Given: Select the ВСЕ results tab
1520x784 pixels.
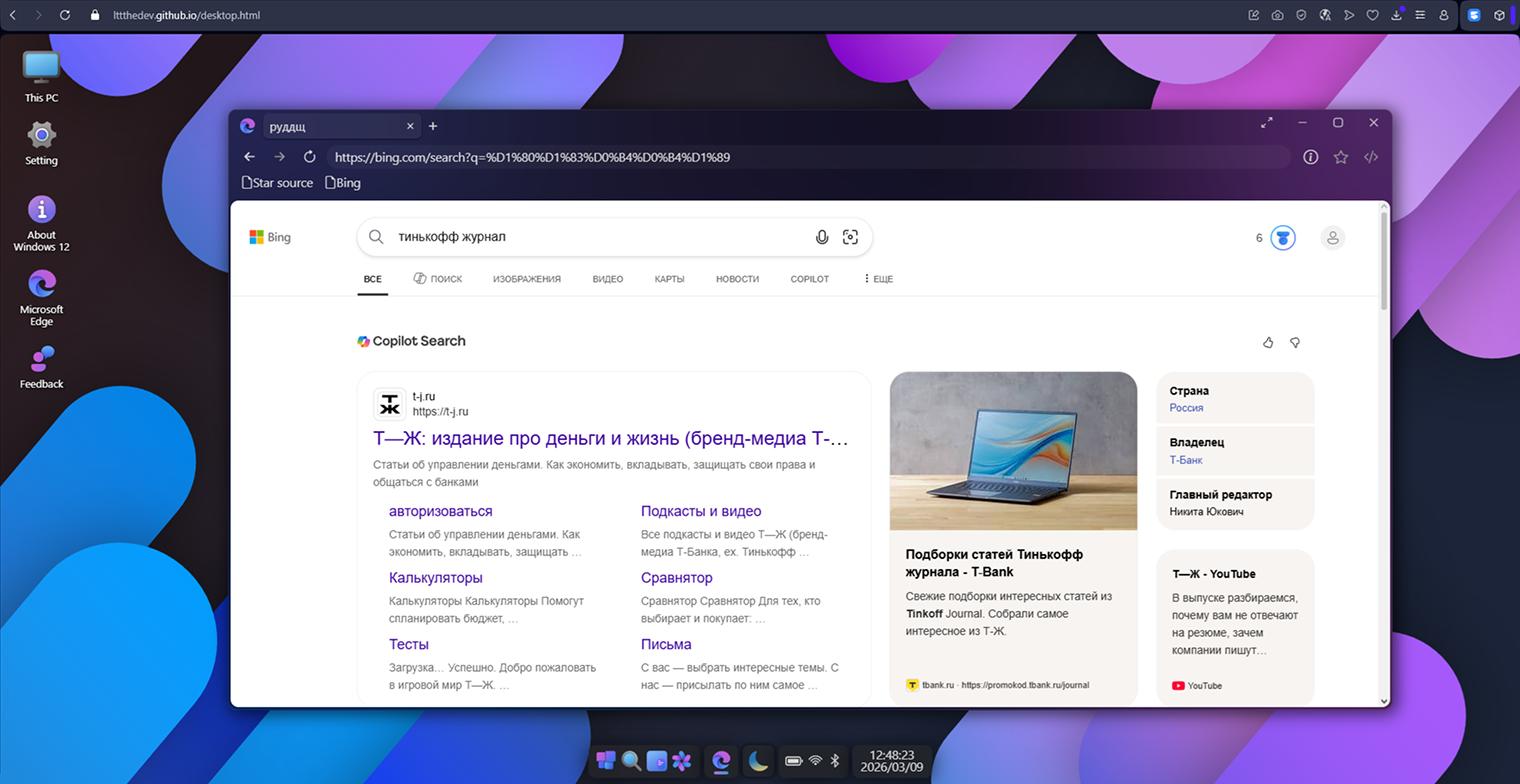Looking at the screenshot, I should (x=373, y=279).
